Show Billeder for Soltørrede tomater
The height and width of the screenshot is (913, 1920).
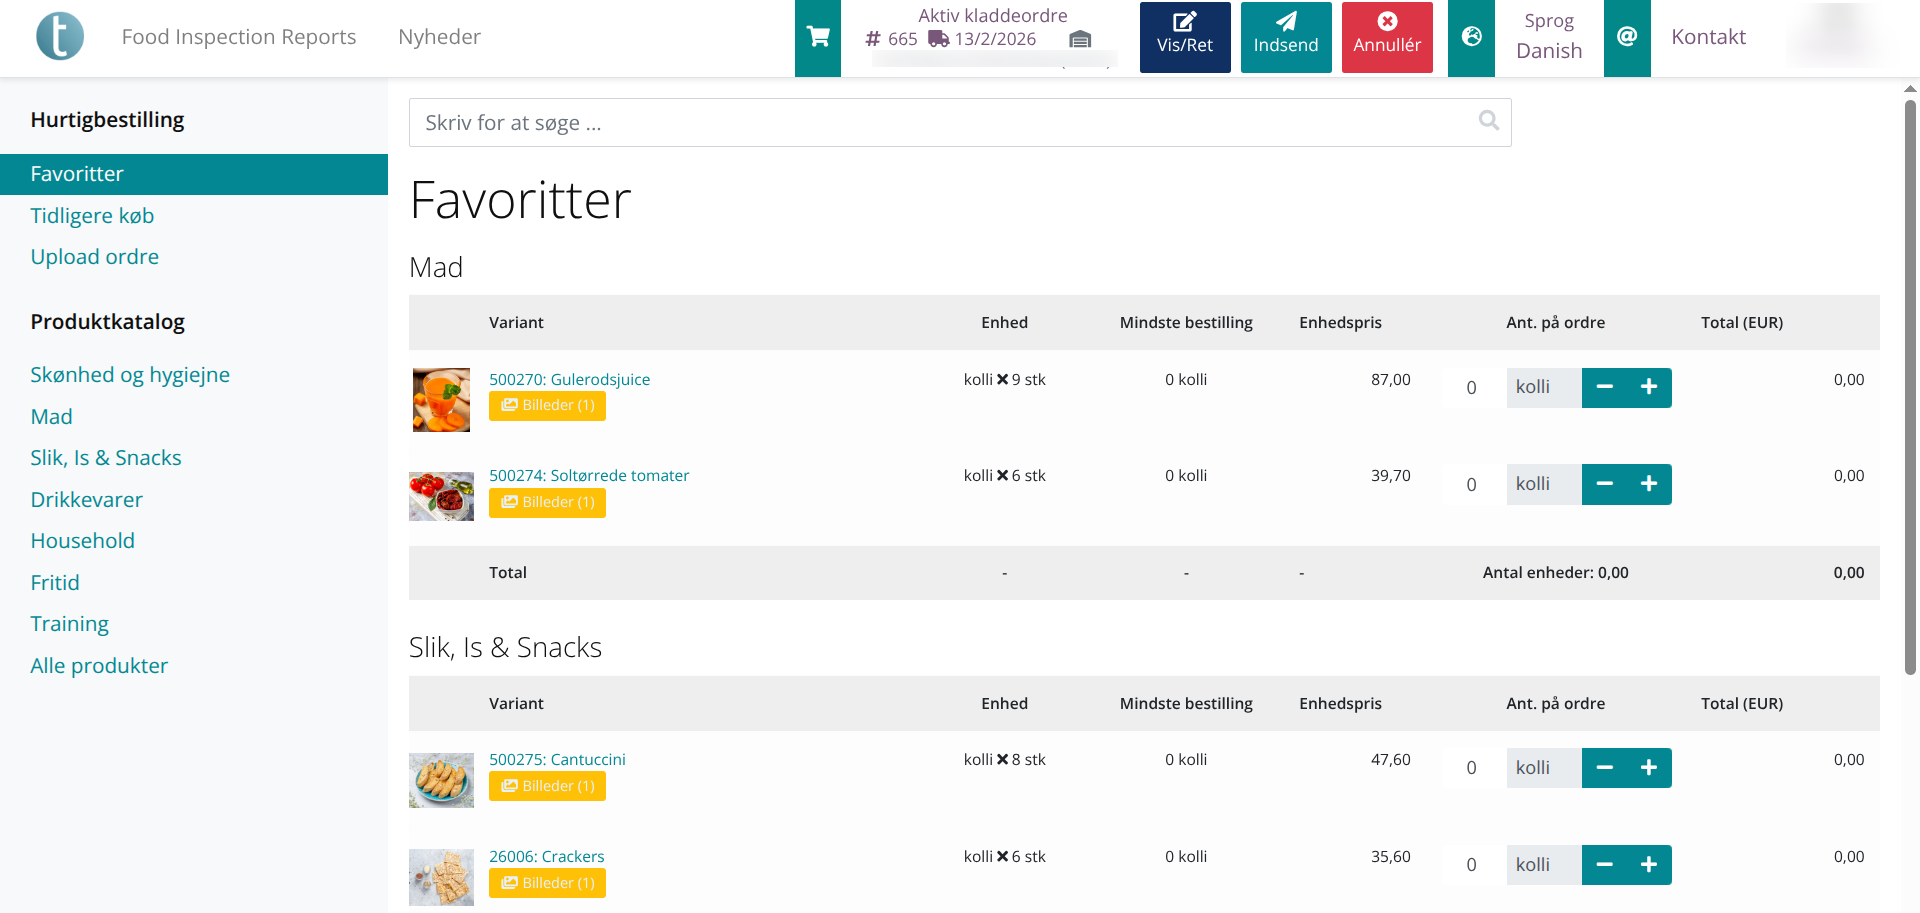point(547,502)
